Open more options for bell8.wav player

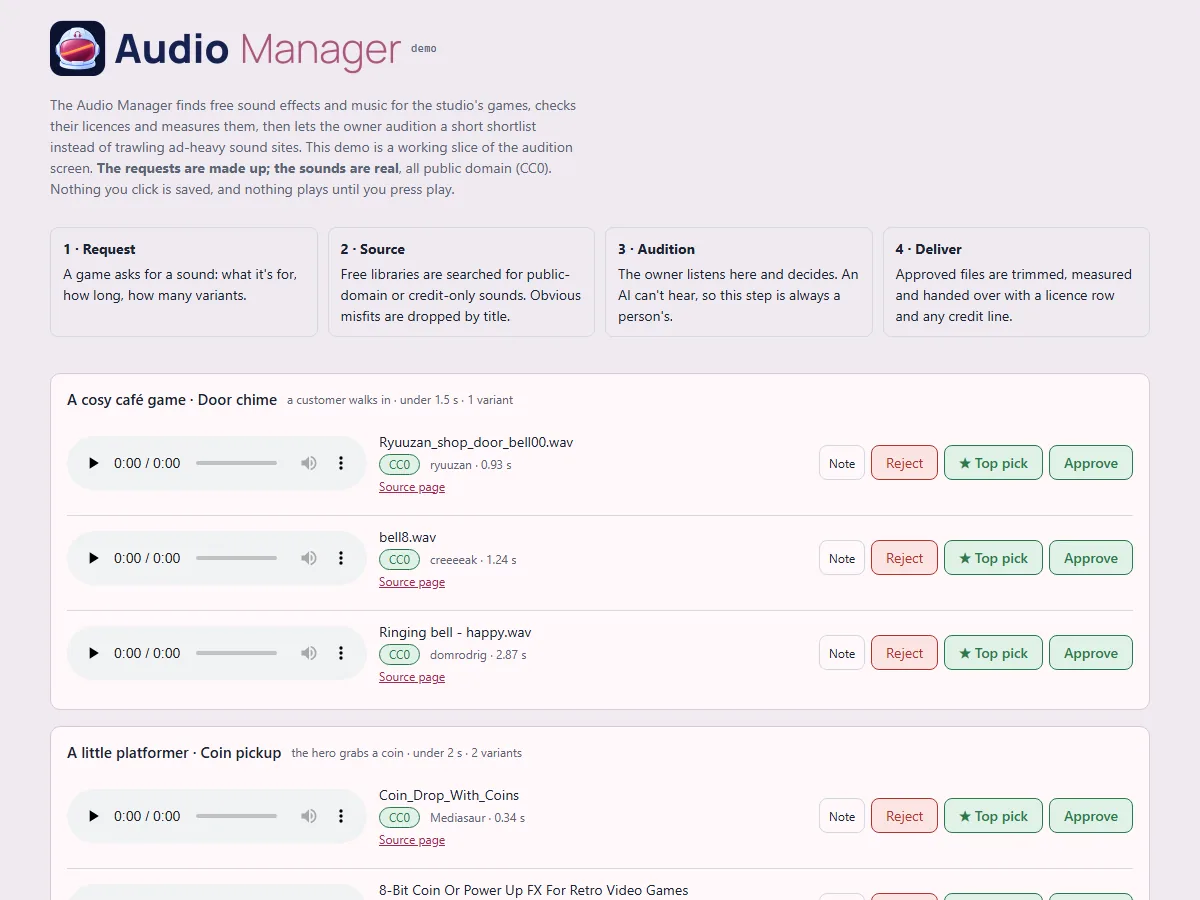coord(341,558)
